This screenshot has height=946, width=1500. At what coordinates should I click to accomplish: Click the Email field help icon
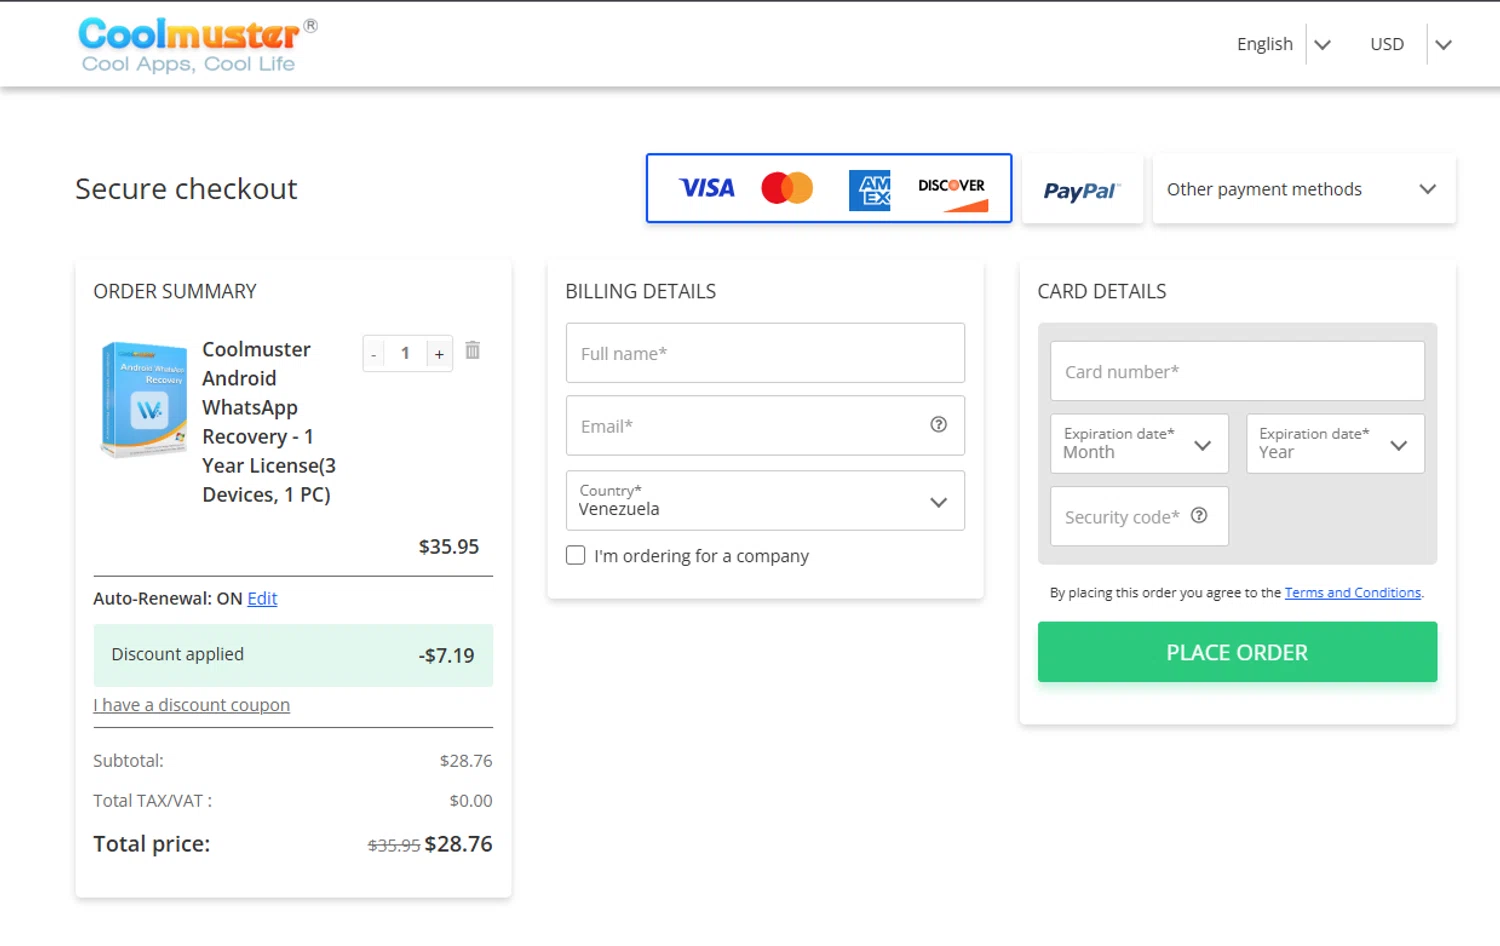938,424
